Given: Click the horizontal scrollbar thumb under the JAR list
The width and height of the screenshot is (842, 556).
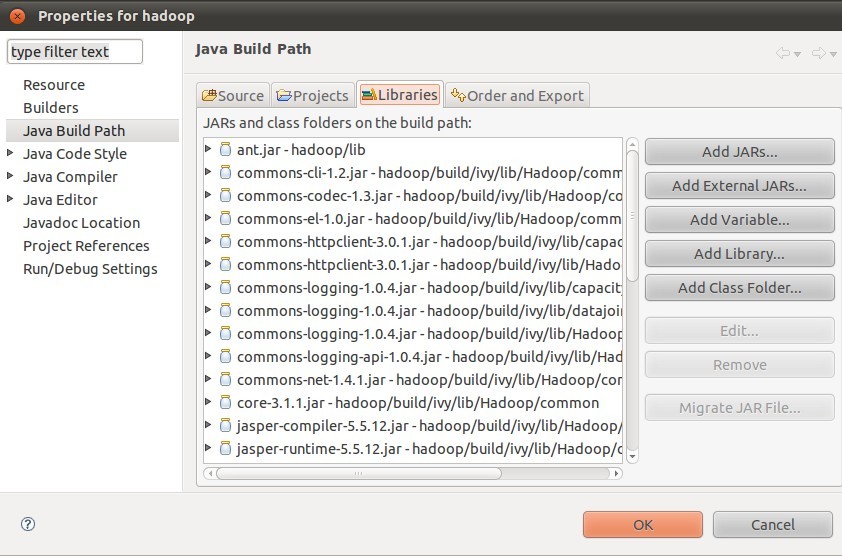Looking at the screenshot, I should tap(359, 473).
